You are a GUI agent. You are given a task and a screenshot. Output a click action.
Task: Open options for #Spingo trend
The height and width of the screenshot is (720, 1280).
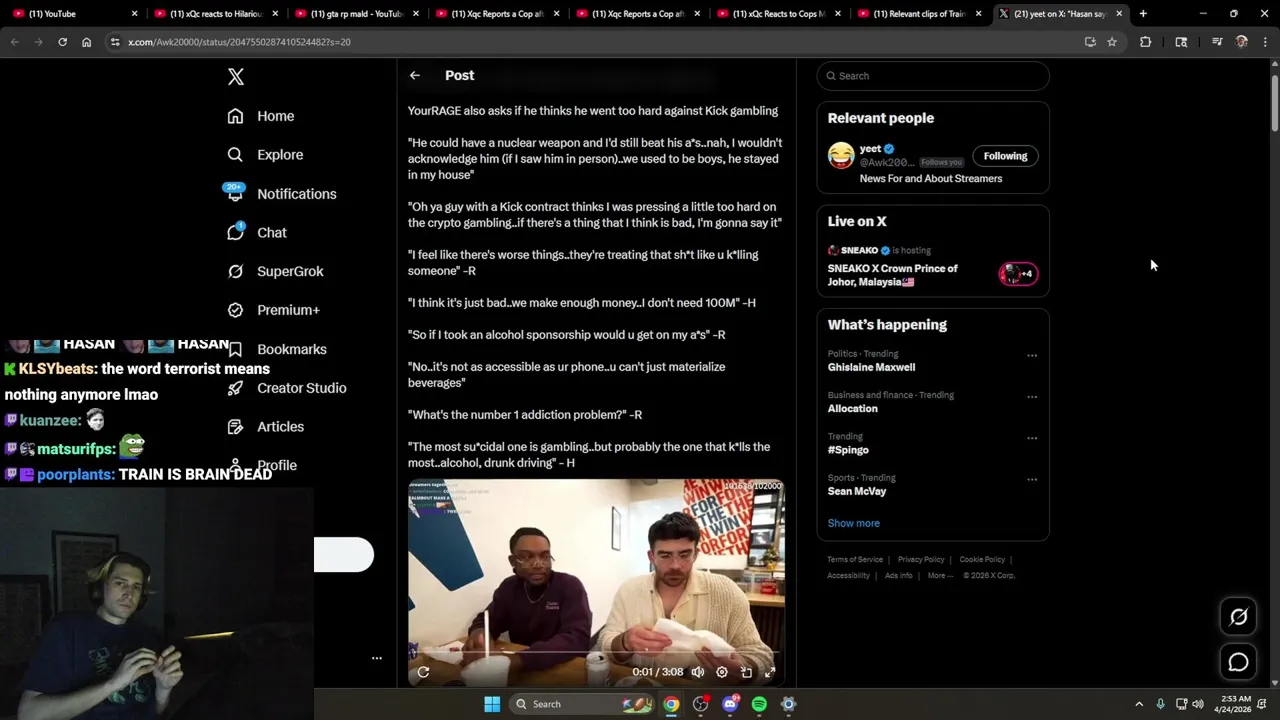(x=1032, y=438)
